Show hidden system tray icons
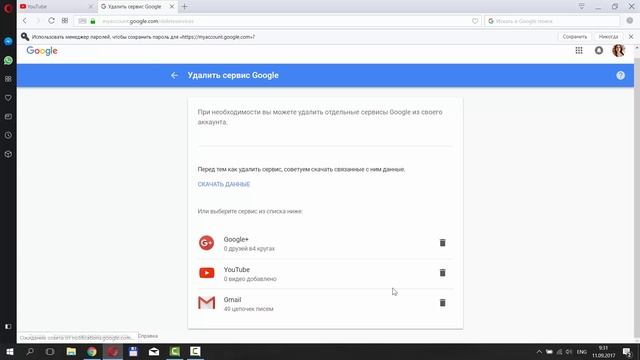 tap(539, 352)
